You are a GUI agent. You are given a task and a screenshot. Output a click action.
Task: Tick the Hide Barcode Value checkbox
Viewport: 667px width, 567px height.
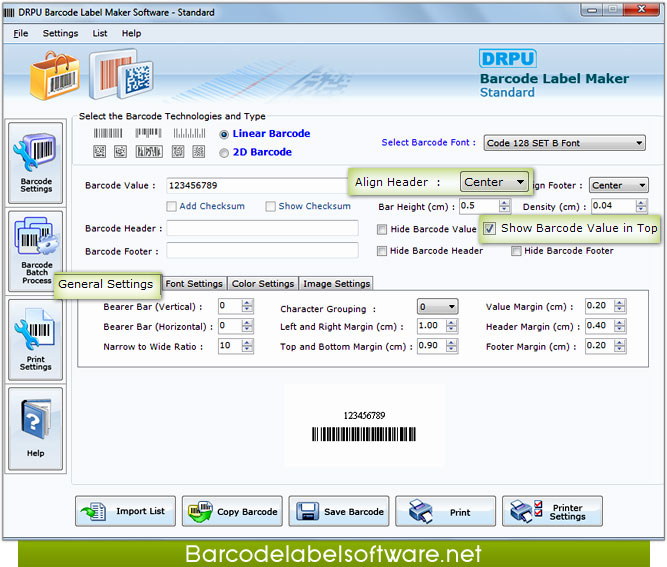[382, 229]
